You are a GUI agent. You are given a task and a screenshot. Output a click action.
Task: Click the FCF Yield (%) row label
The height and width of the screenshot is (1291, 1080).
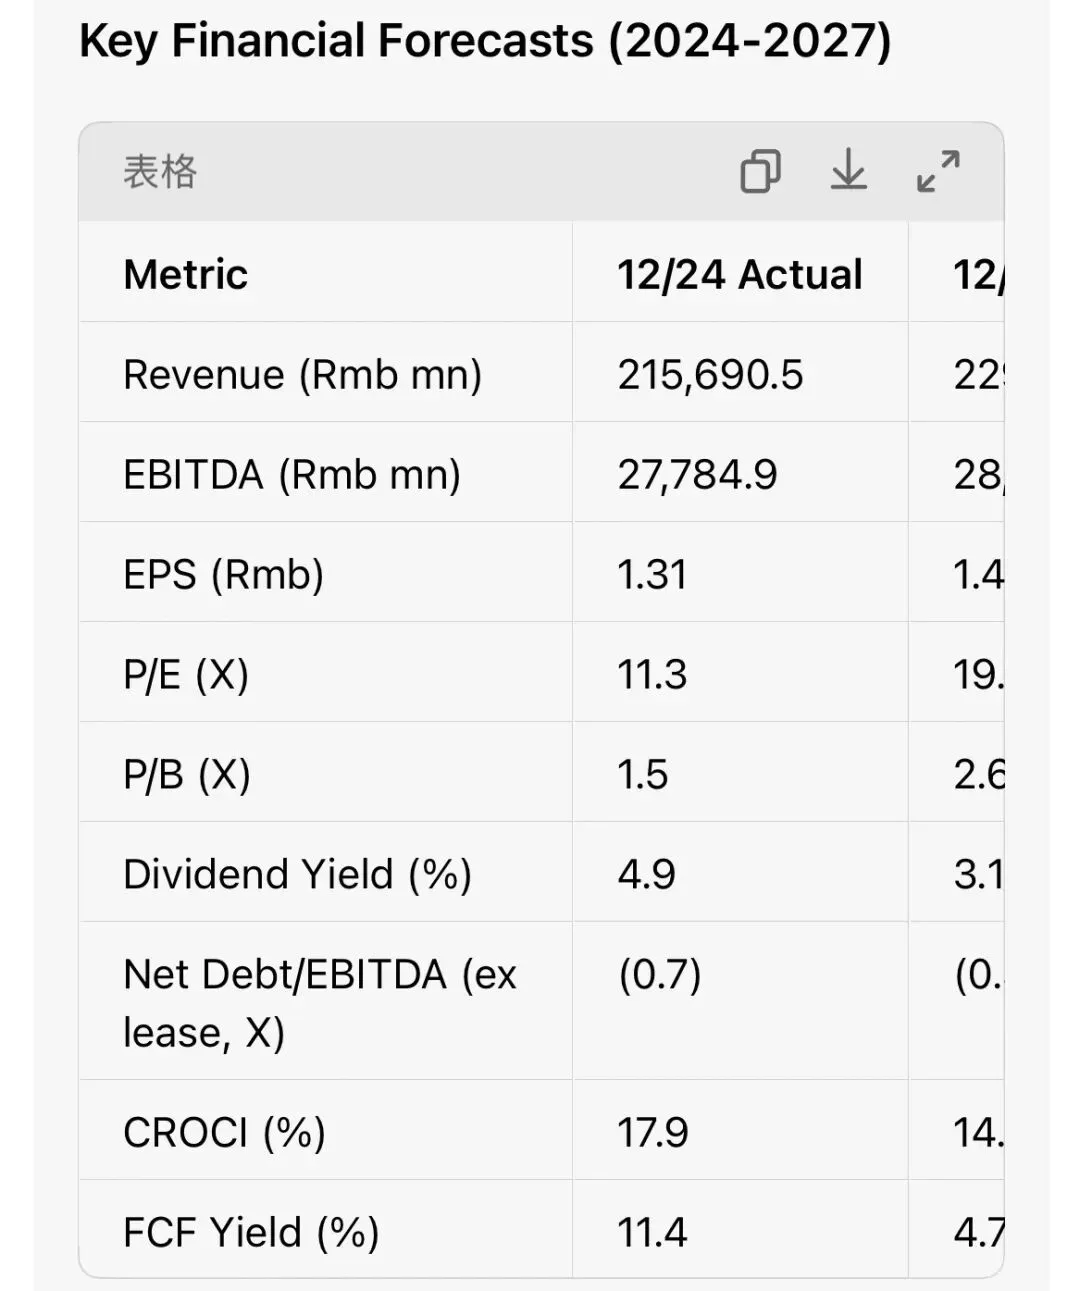pos(251,1233)
